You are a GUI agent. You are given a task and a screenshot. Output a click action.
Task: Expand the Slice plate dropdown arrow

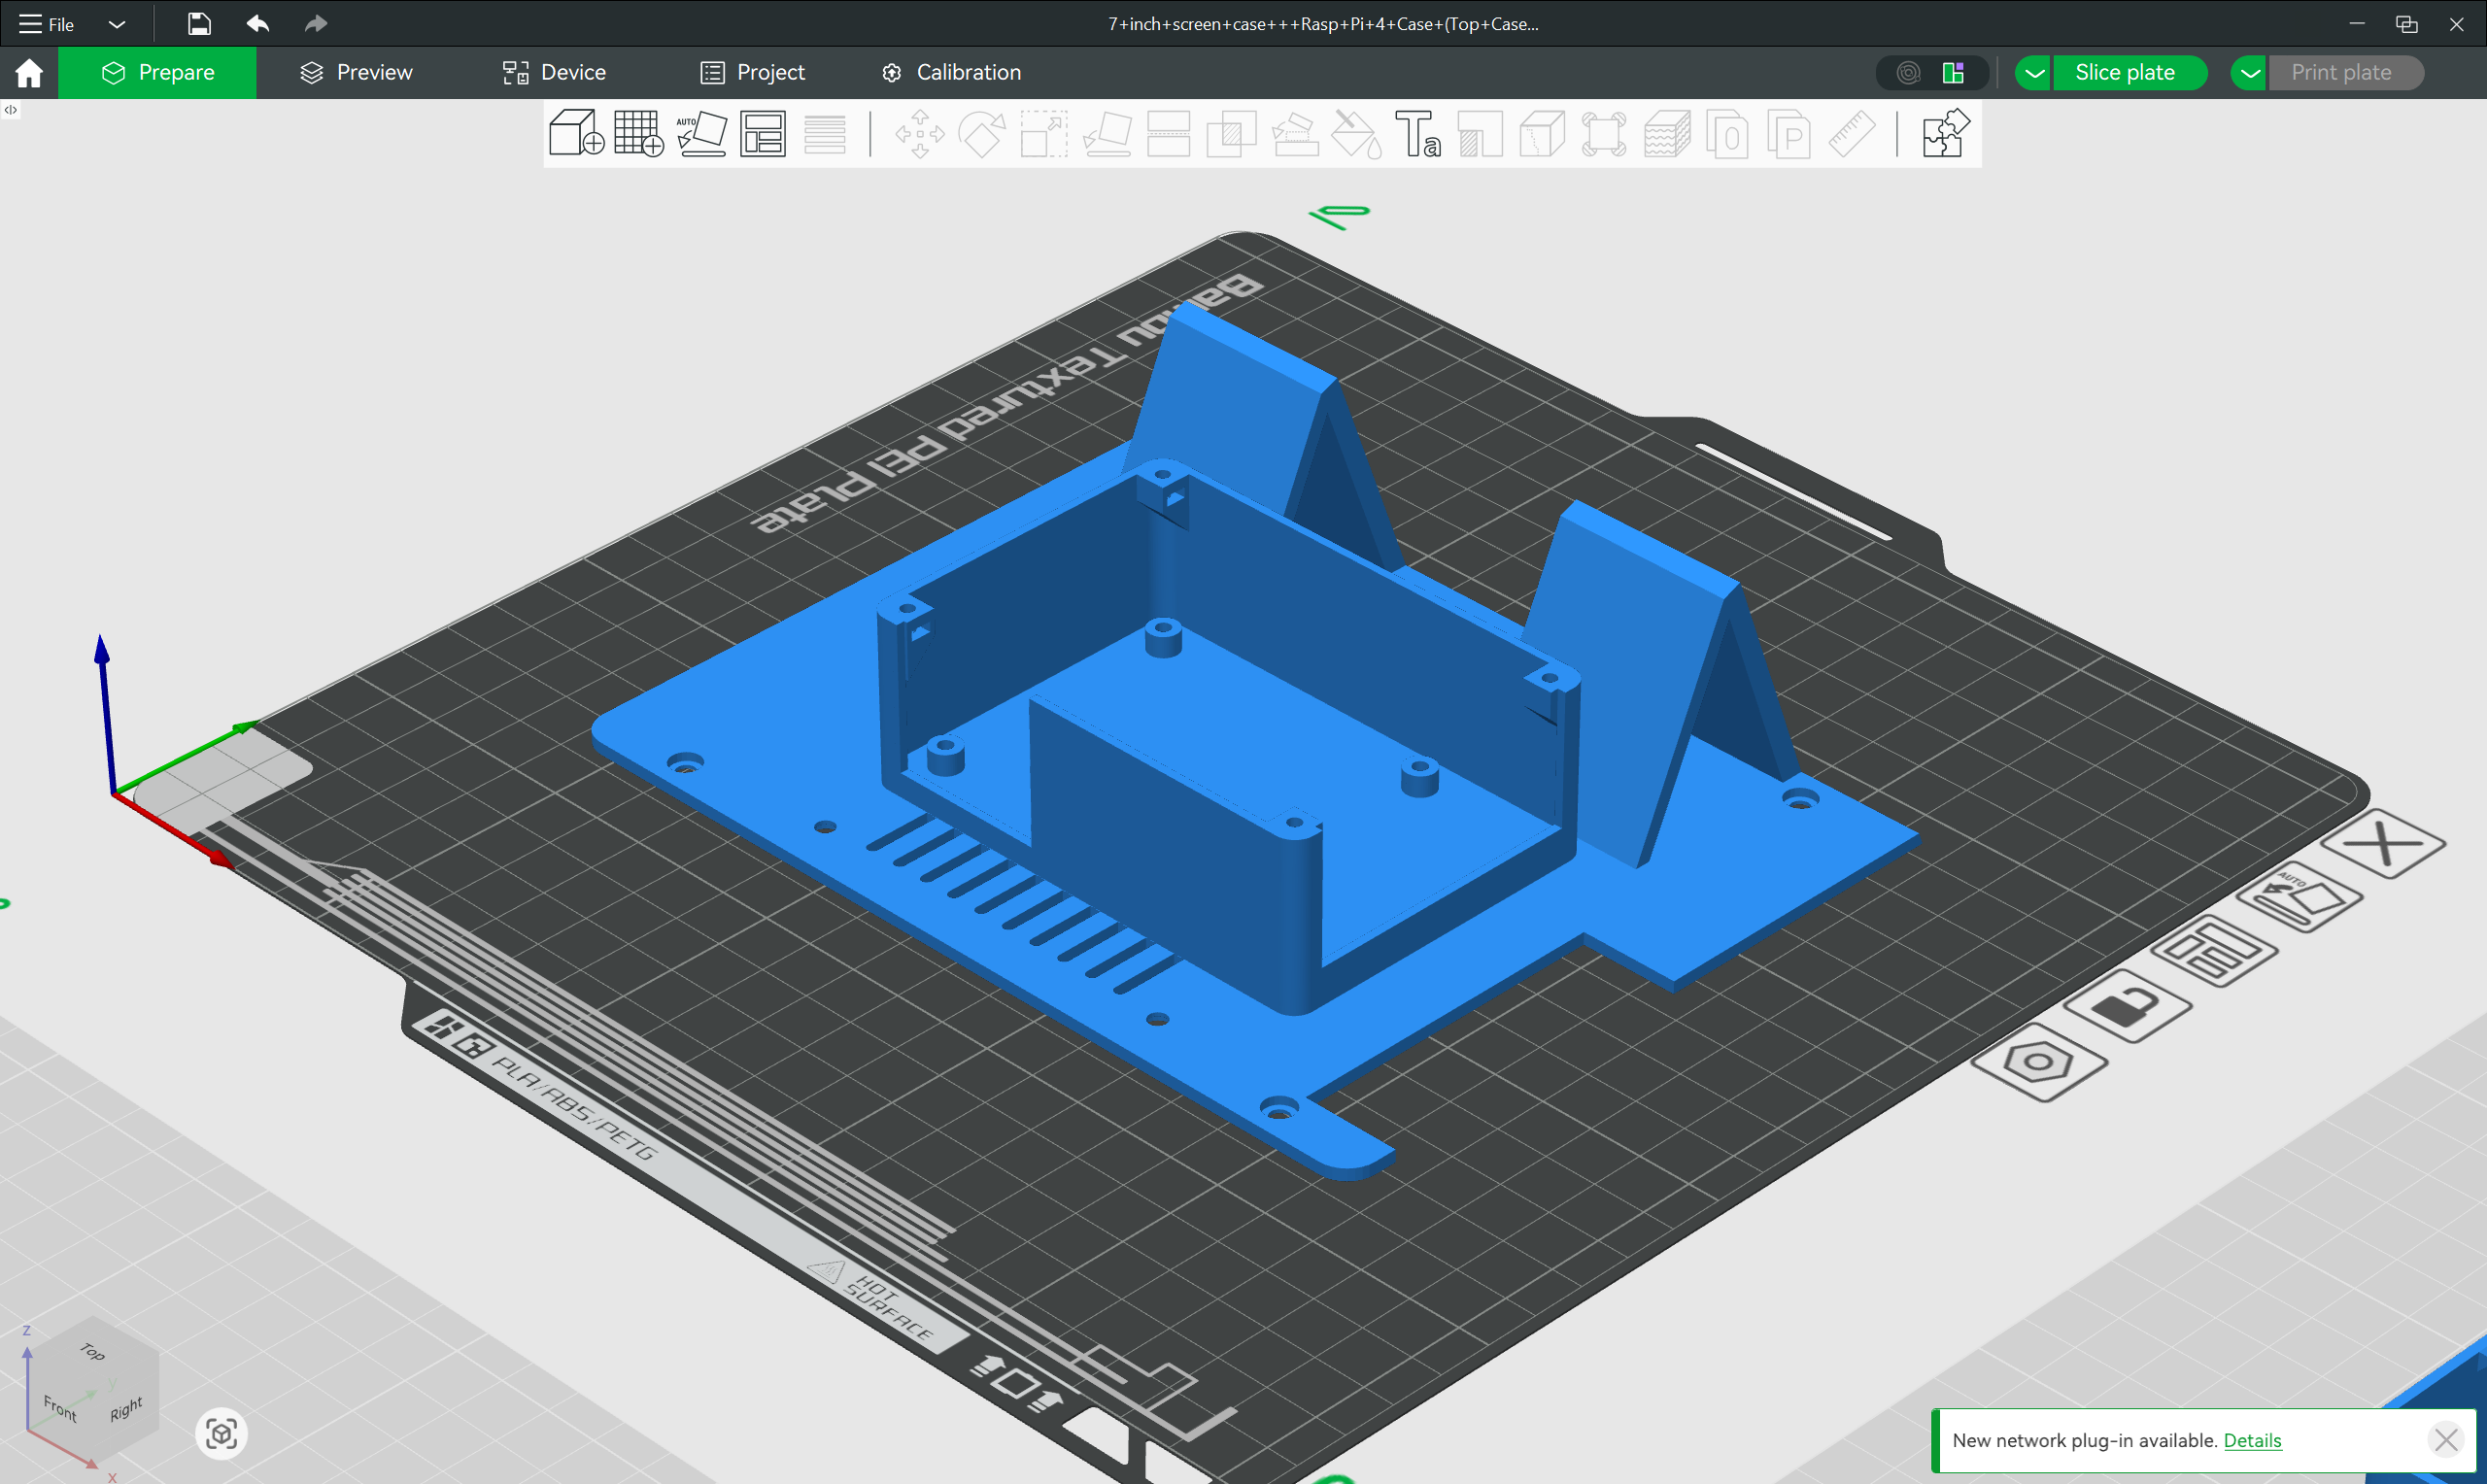(x=2034, y=73)
